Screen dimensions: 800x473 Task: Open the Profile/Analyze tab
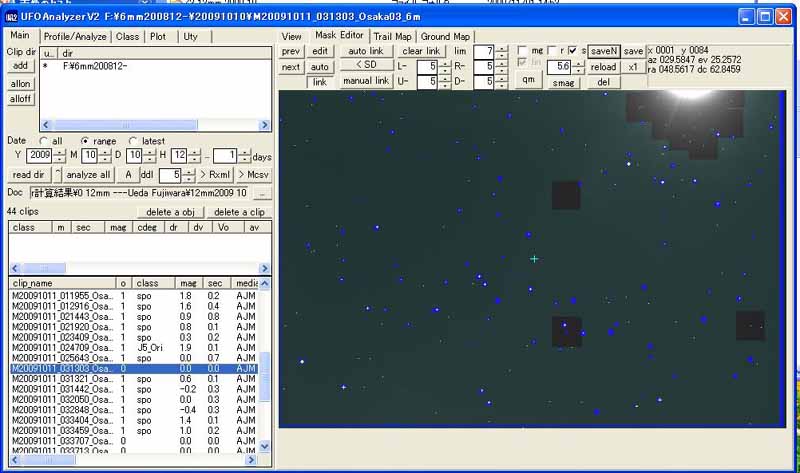point(75,36)
